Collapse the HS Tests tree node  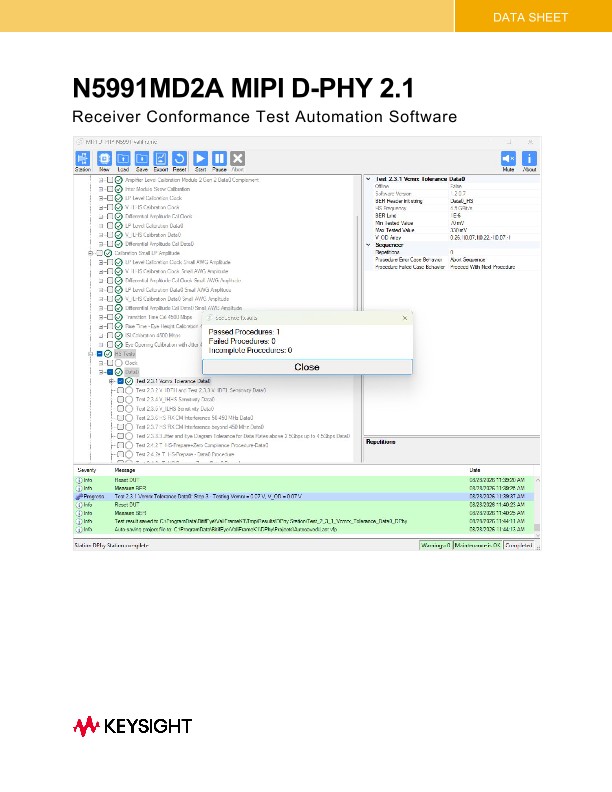point(91,354)
